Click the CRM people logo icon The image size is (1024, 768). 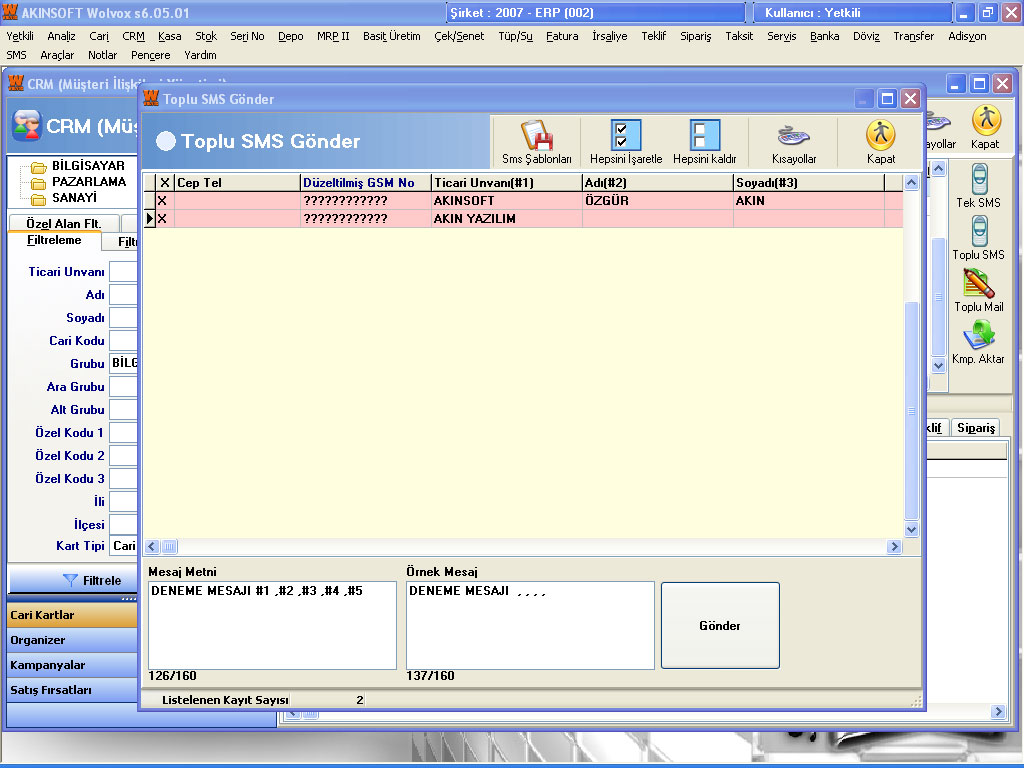click(27, 125)
